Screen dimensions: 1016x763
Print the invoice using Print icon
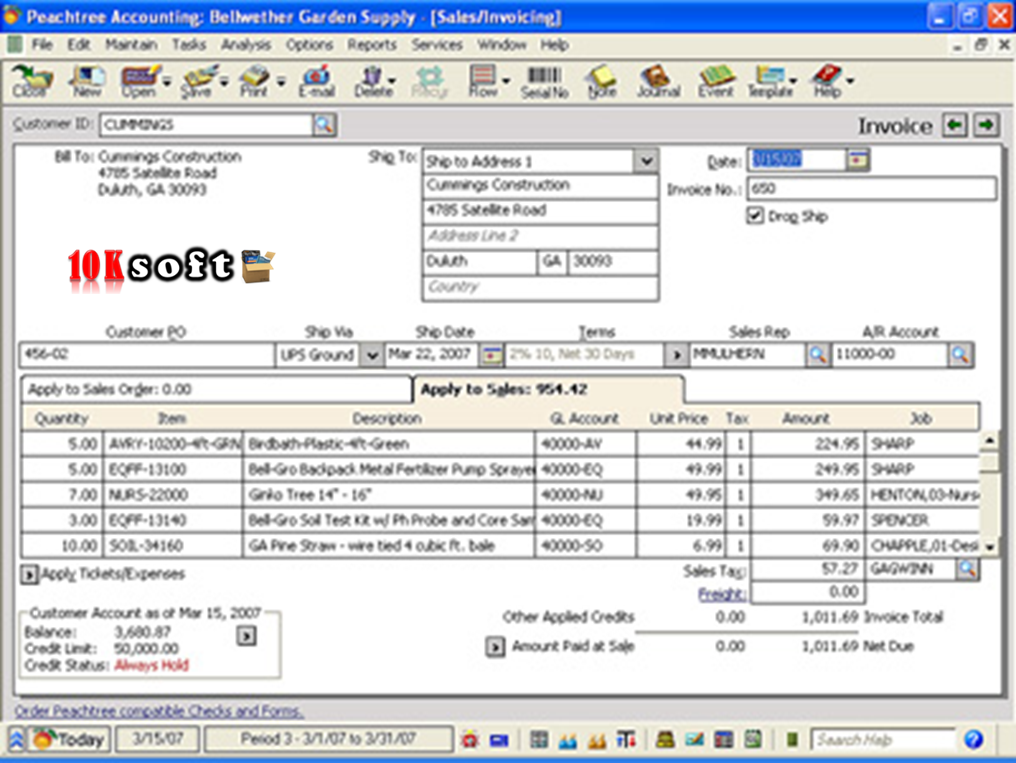[x=253, y=82]
